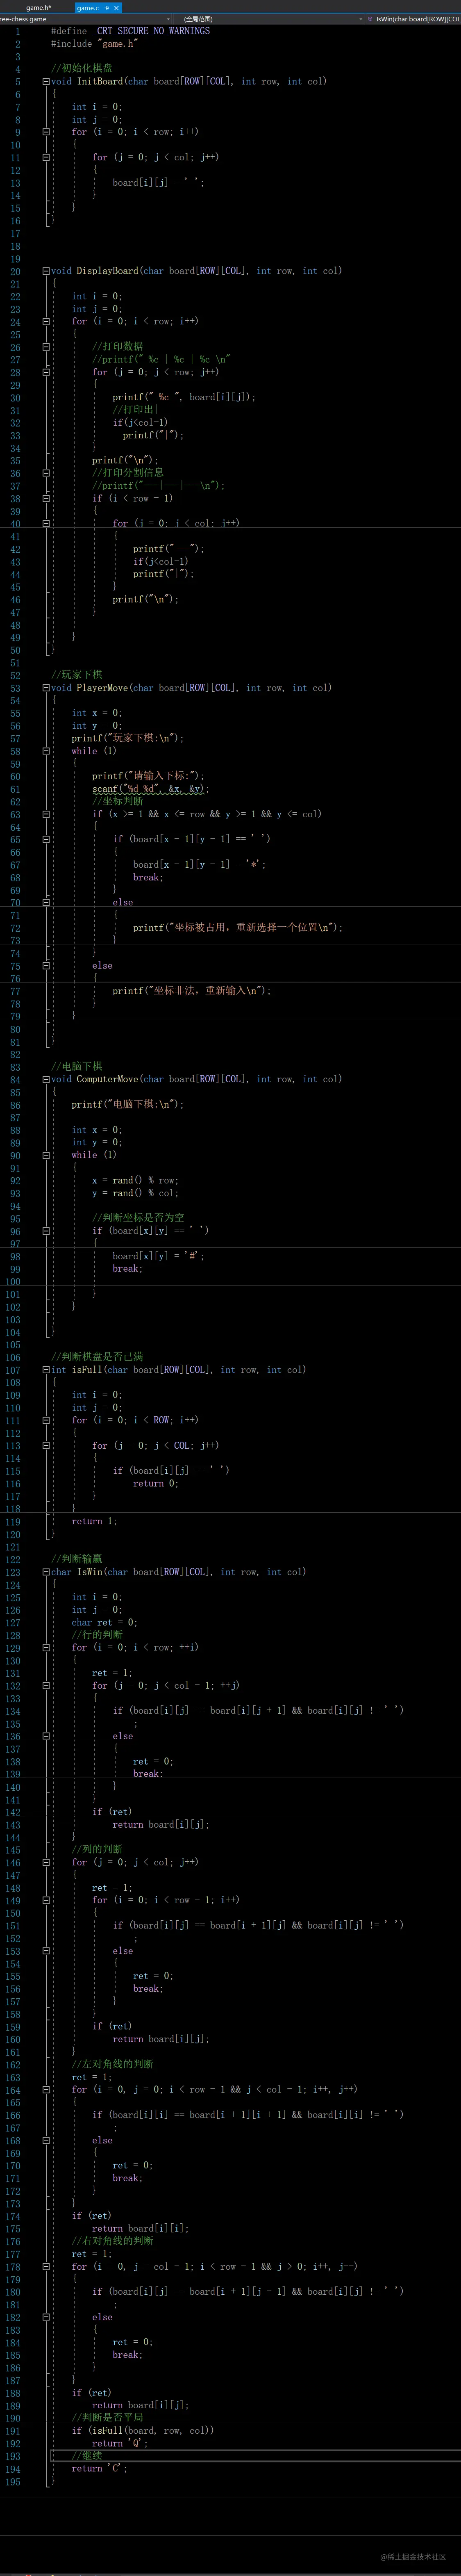Collapse the while loop at line 58
Image resolution: width=461 pixels, height=2576 pixels.
[x=46, y=751]
